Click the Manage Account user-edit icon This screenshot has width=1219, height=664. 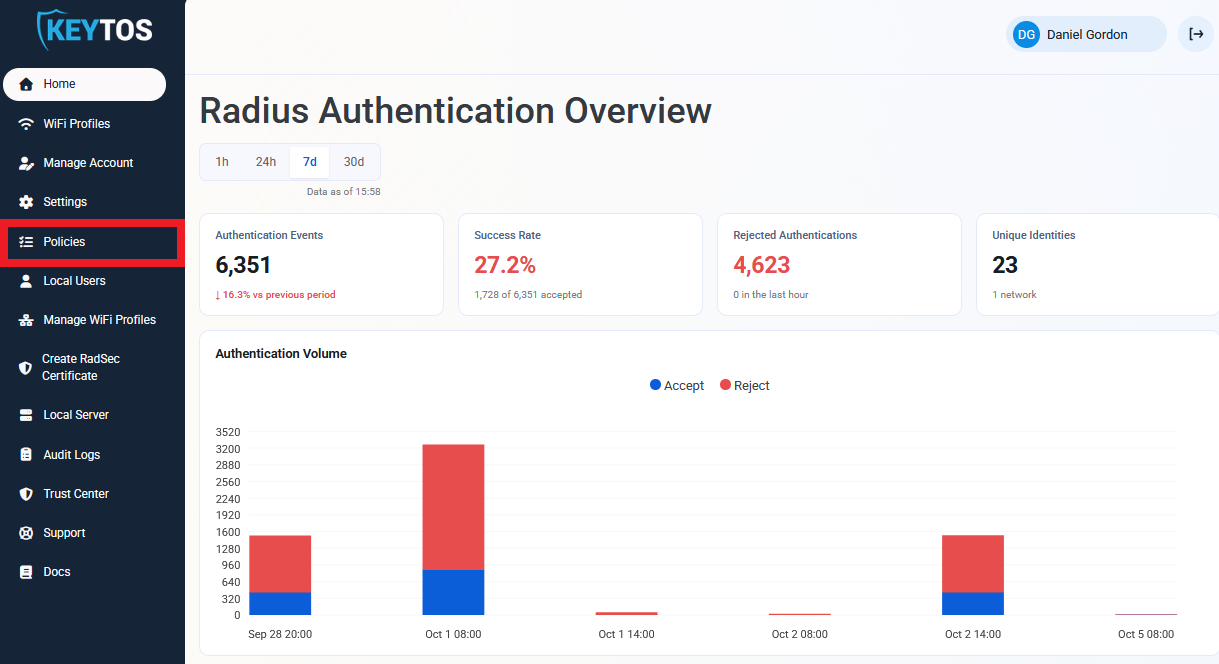click(26, 163)
